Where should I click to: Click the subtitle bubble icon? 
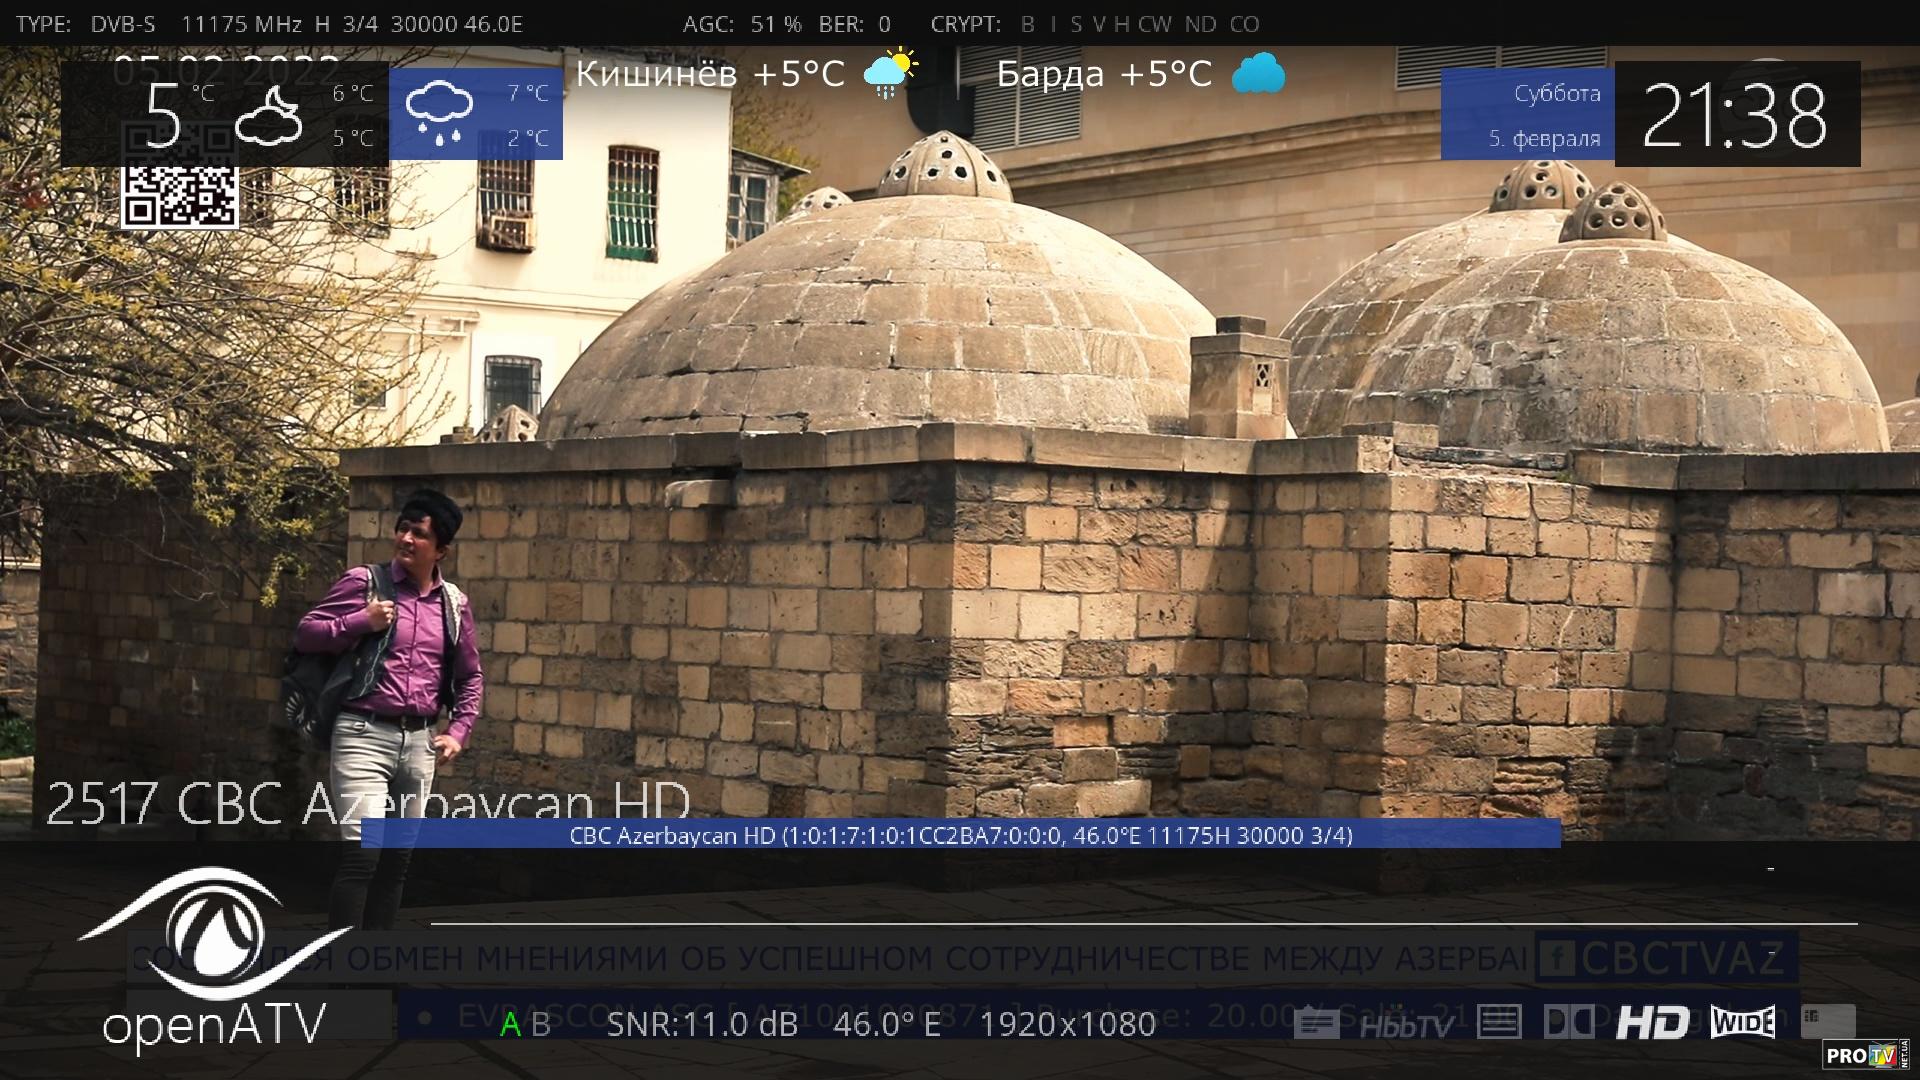coord(1316,1024)
